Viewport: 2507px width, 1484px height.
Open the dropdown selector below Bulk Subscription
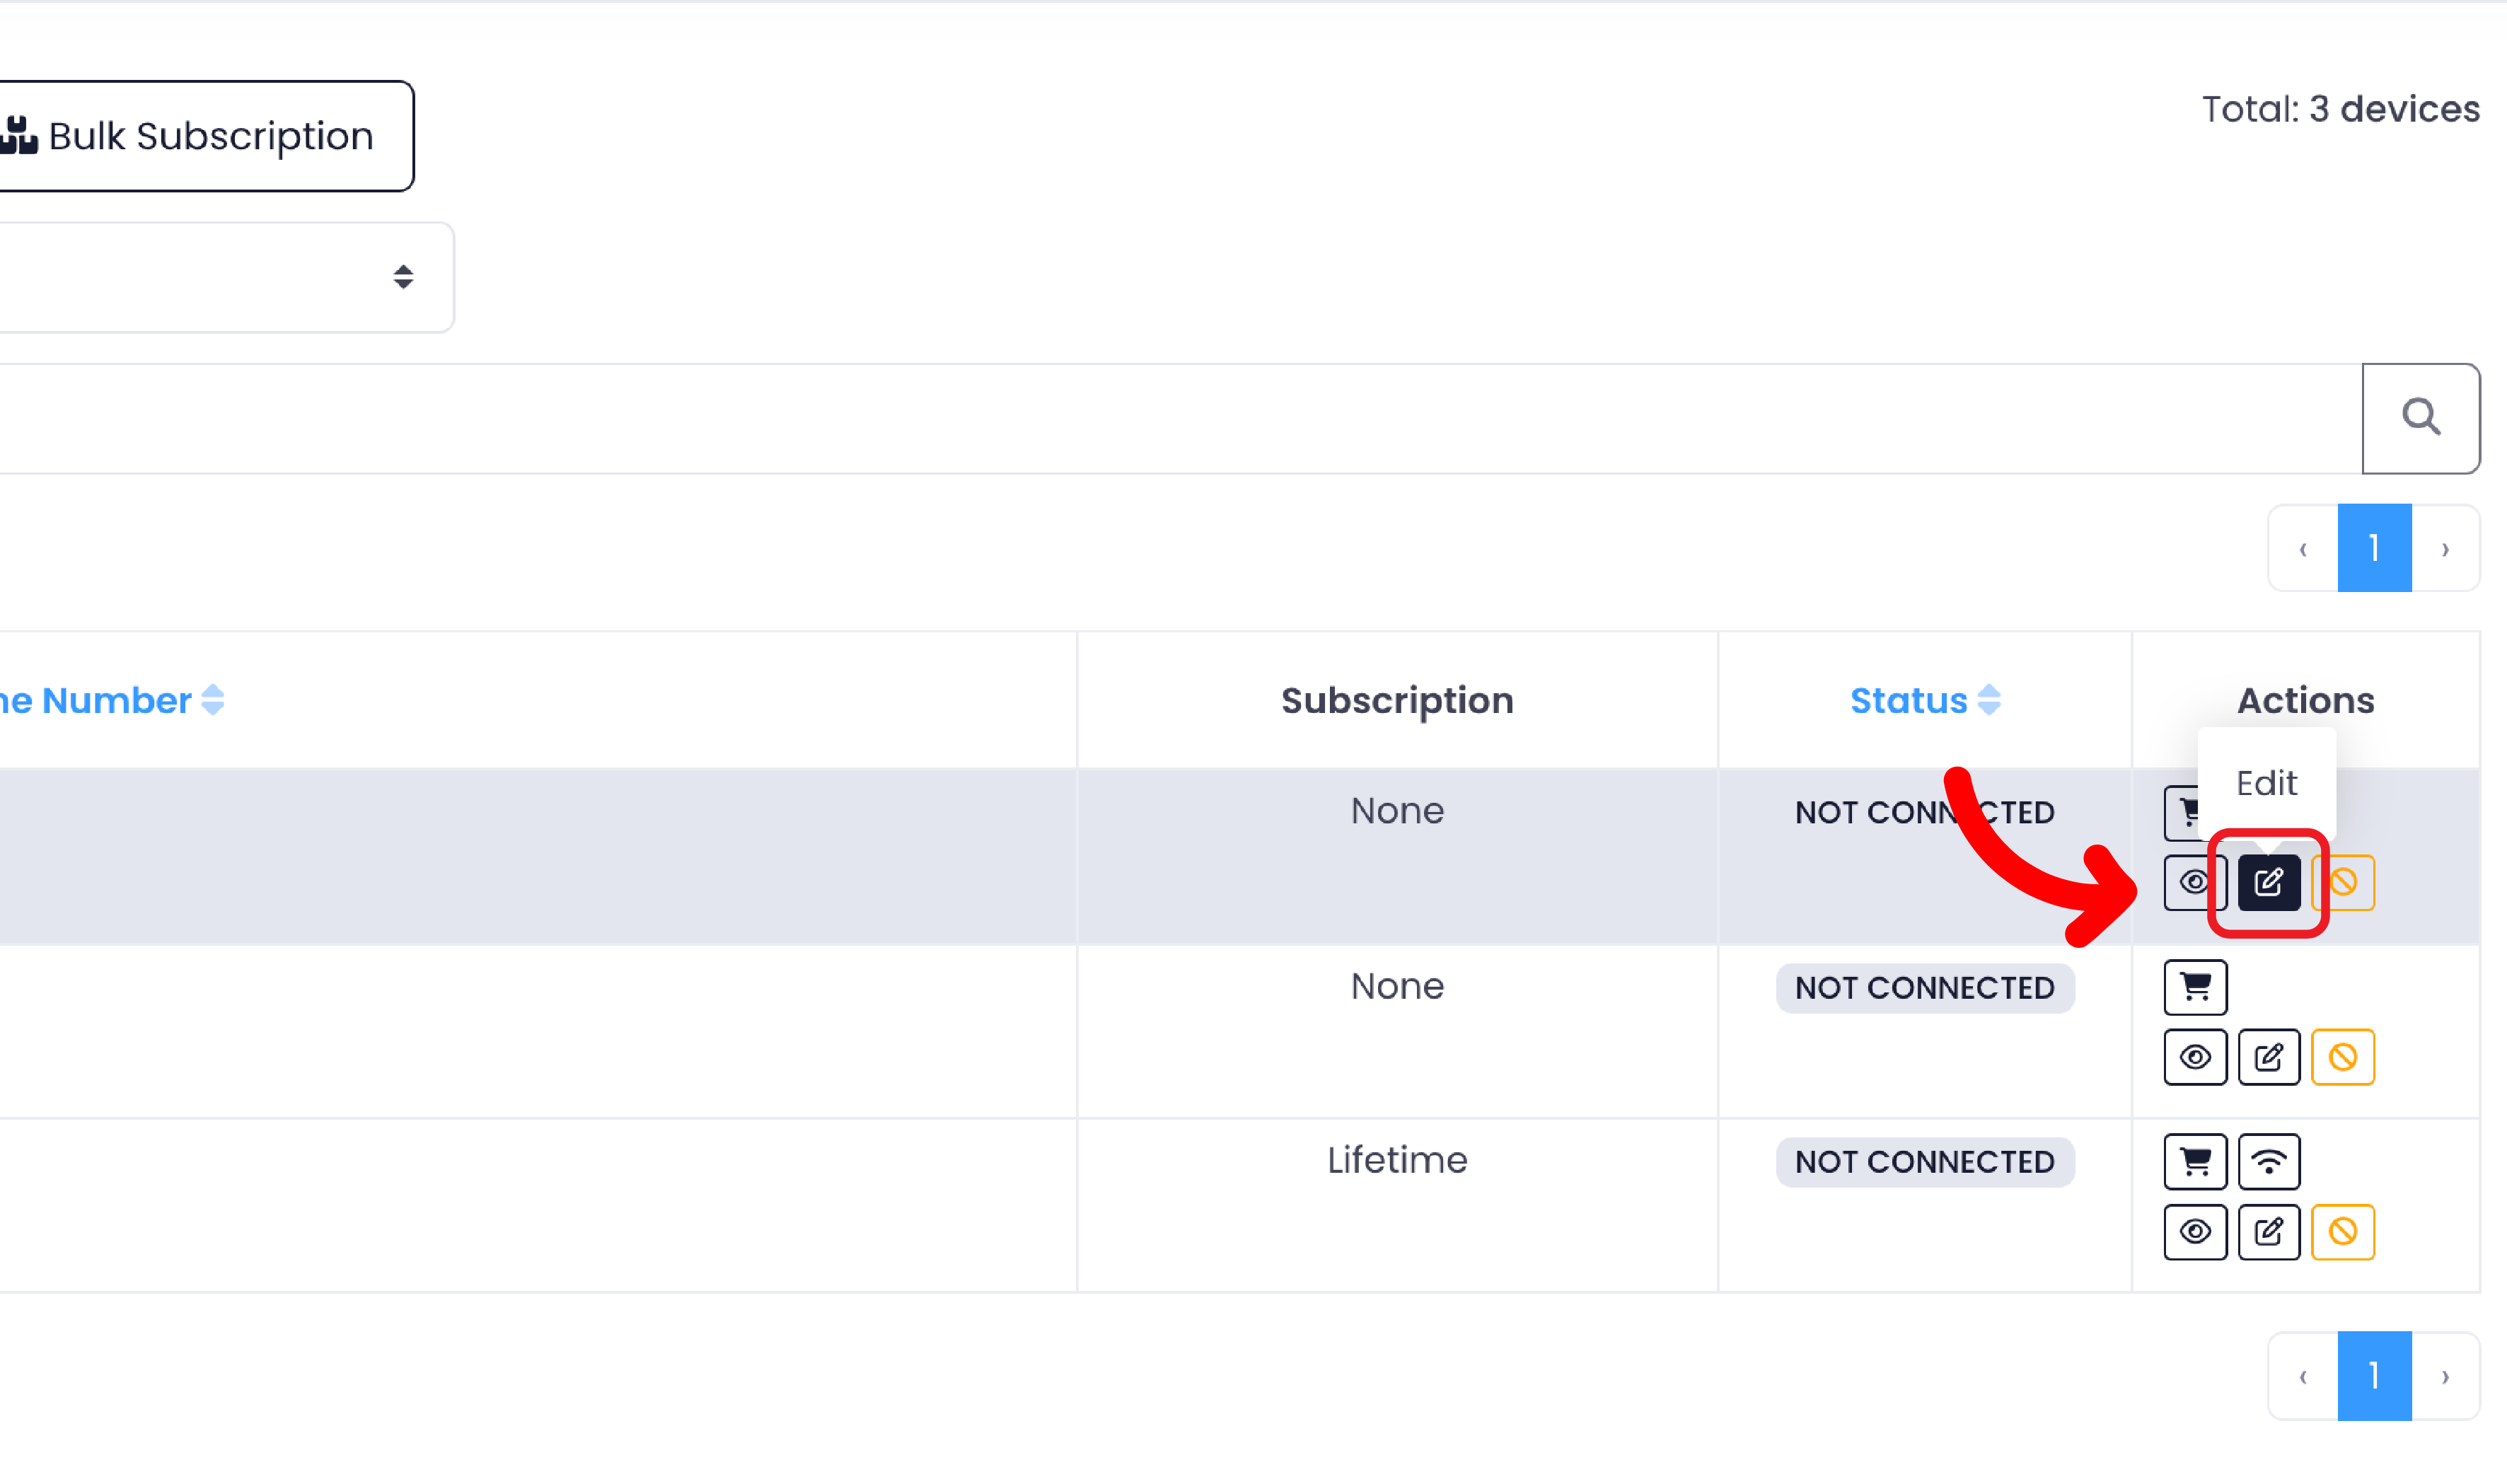tap(220, 277)
